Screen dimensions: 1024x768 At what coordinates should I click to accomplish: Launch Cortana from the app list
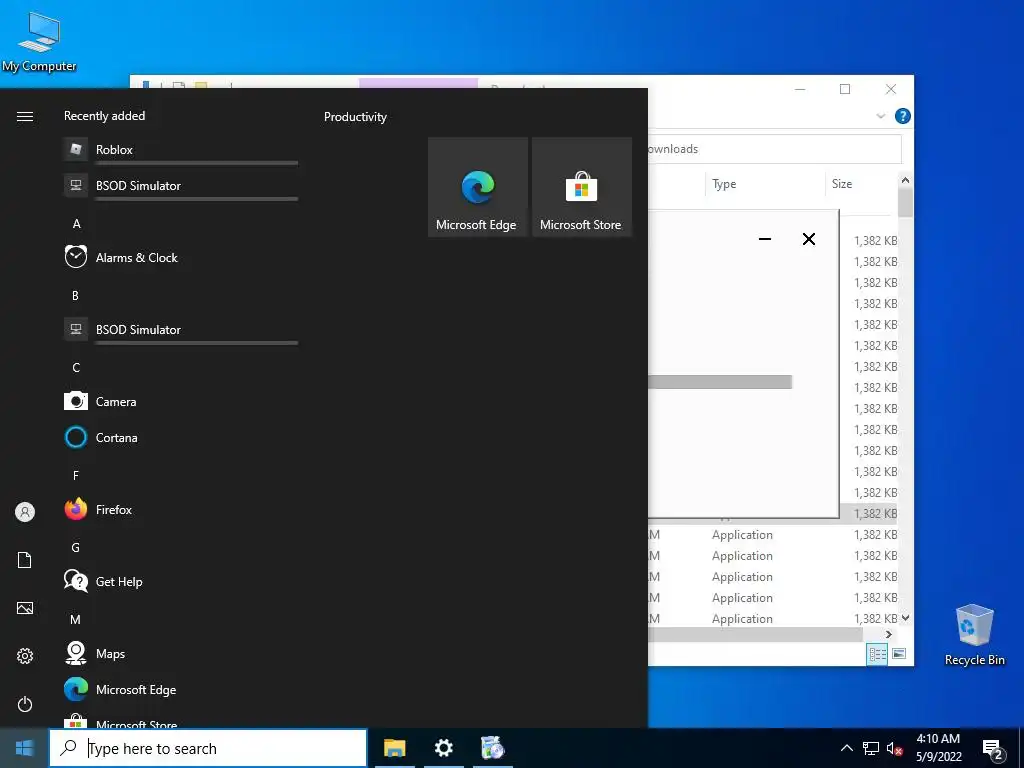pyautogui.click(x=181, y=438)
